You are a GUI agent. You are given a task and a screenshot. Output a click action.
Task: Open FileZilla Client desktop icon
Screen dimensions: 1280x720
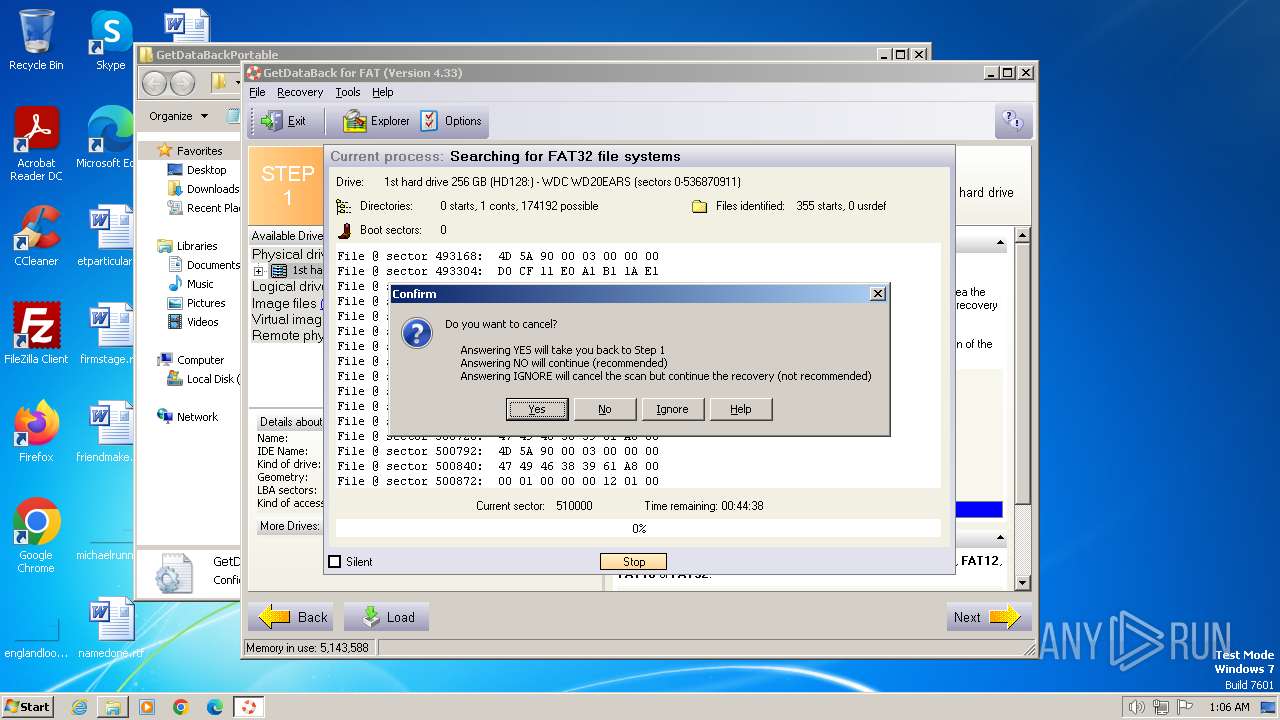tap(36, 334)
